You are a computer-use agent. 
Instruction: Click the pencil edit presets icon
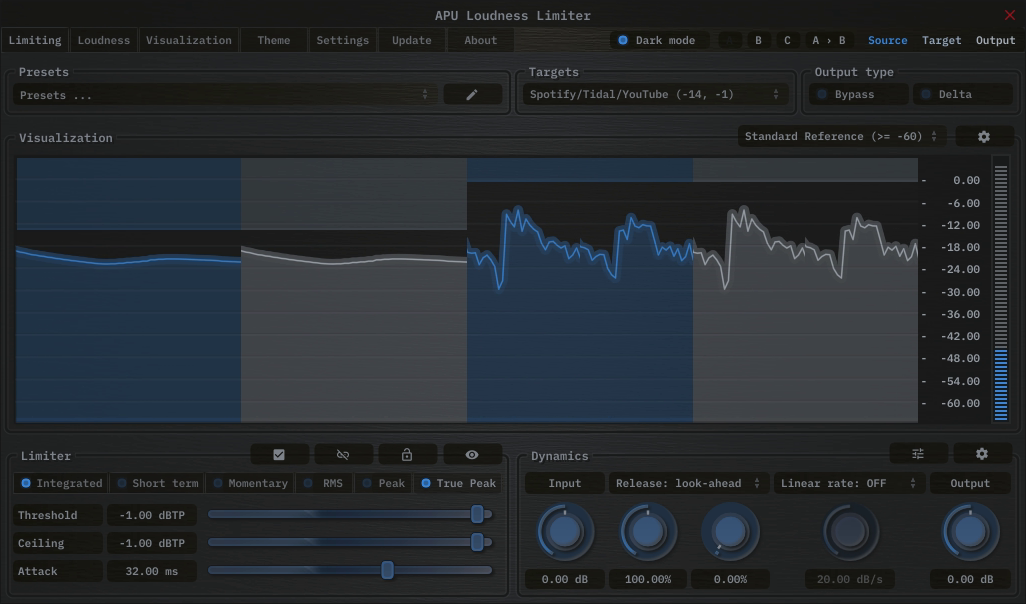pos(472,94)
